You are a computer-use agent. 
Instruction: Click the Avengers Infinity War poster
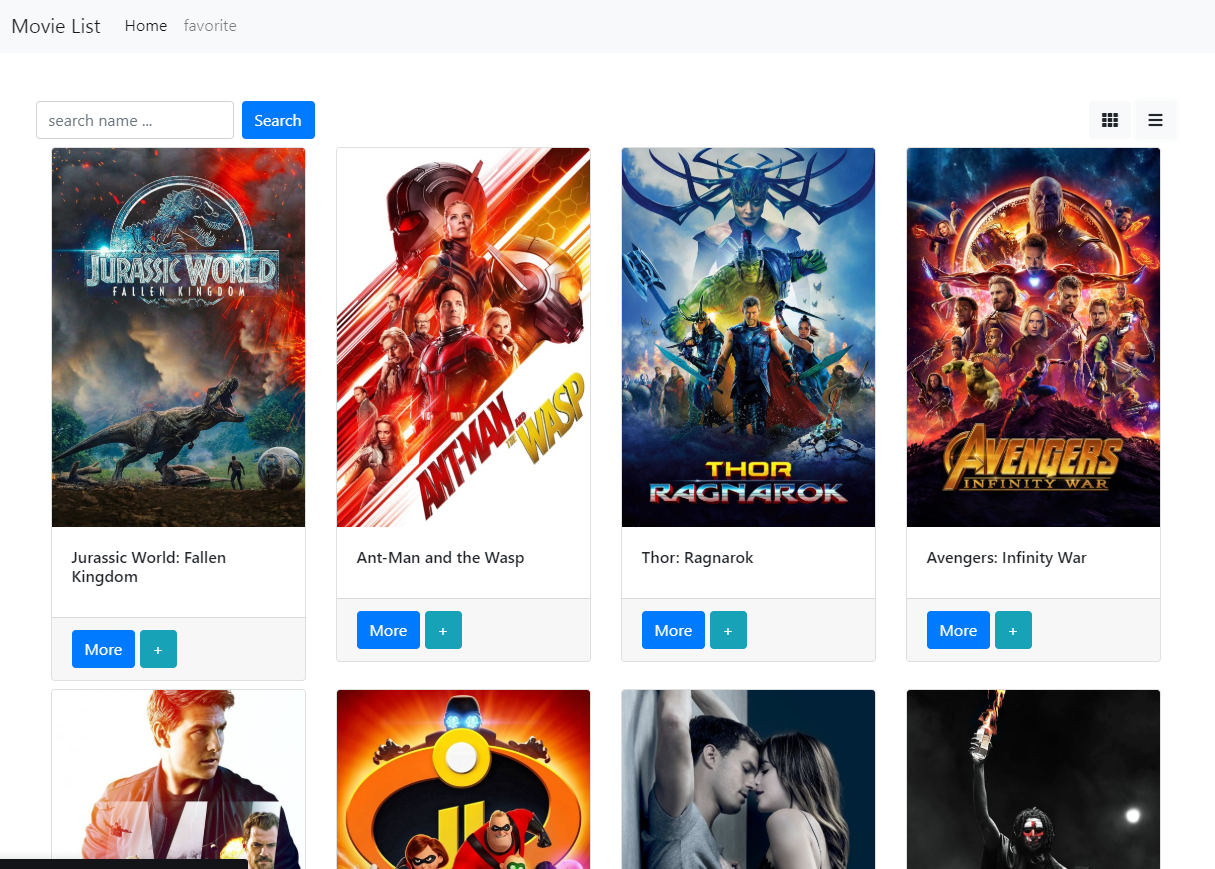pos(1033,337)
